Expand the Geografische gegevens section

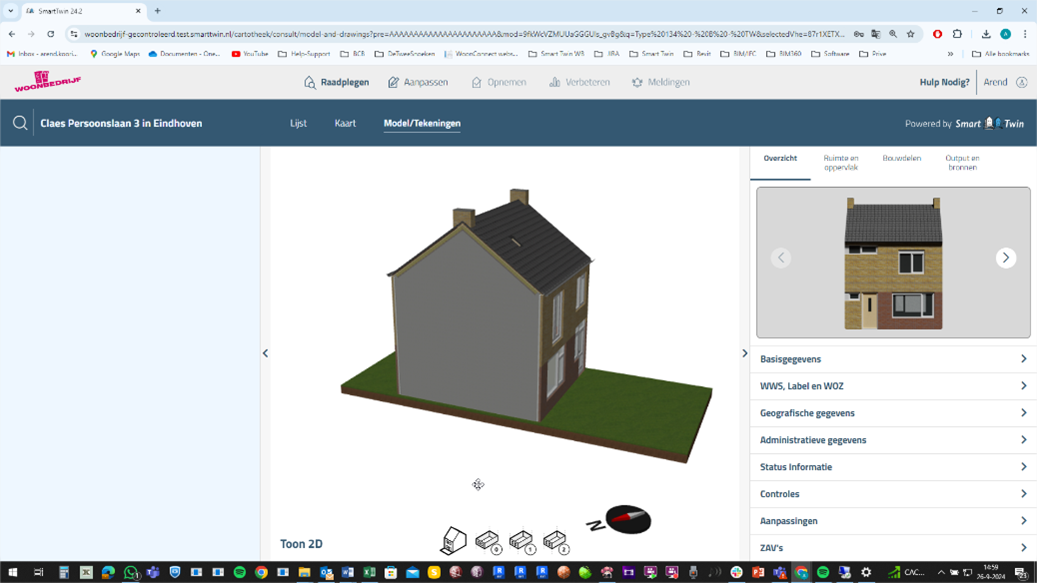pos(892,413)
